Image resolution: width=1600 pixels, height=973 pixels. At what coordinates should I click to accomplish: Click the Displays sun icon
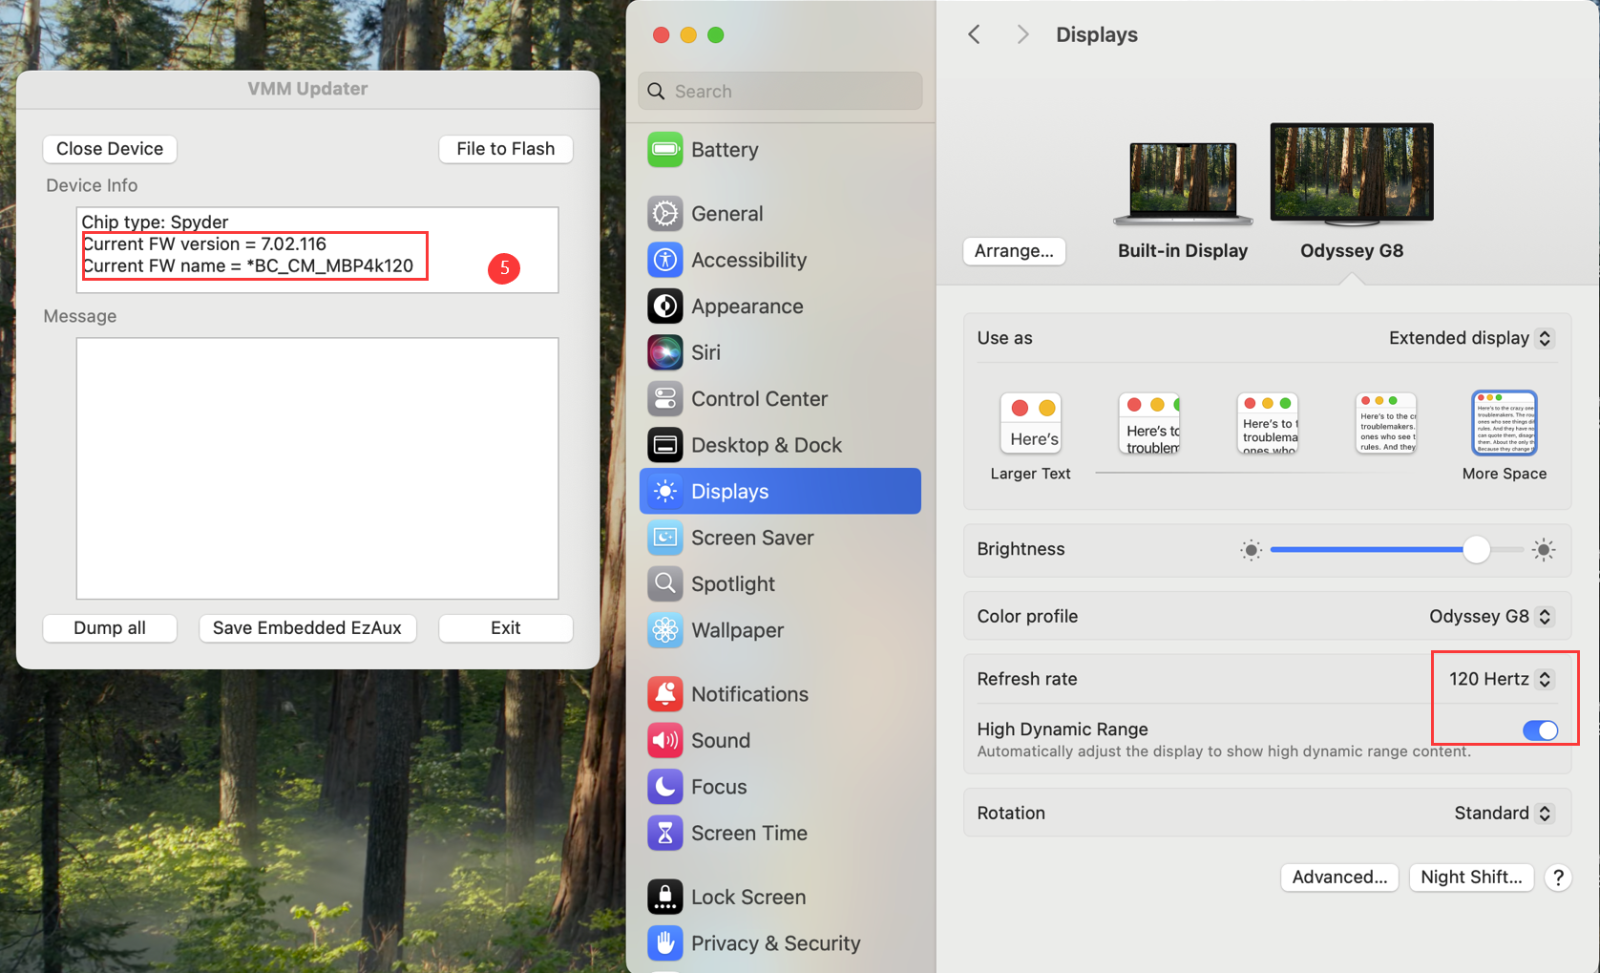(x=665, y=491)
